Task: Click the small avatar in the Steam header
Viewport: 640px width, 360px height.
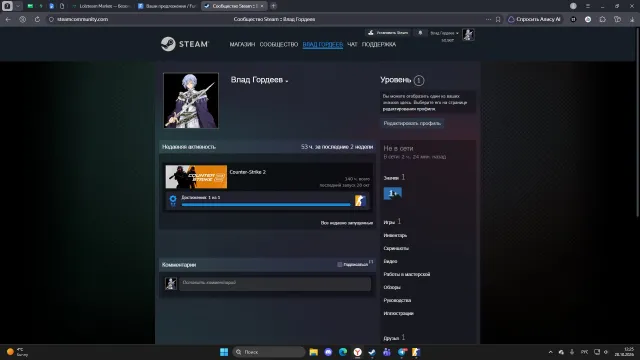Action: [x=468, y=35]
